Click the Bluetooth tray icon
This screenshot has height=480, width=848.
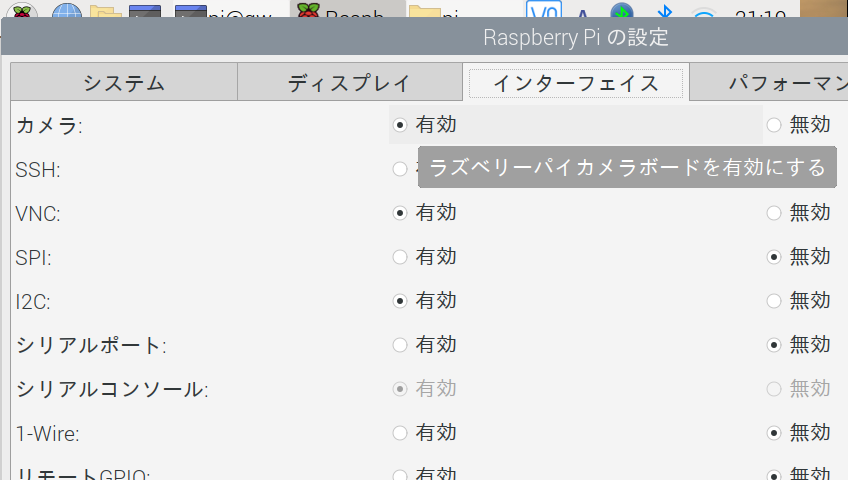point(665,10)
